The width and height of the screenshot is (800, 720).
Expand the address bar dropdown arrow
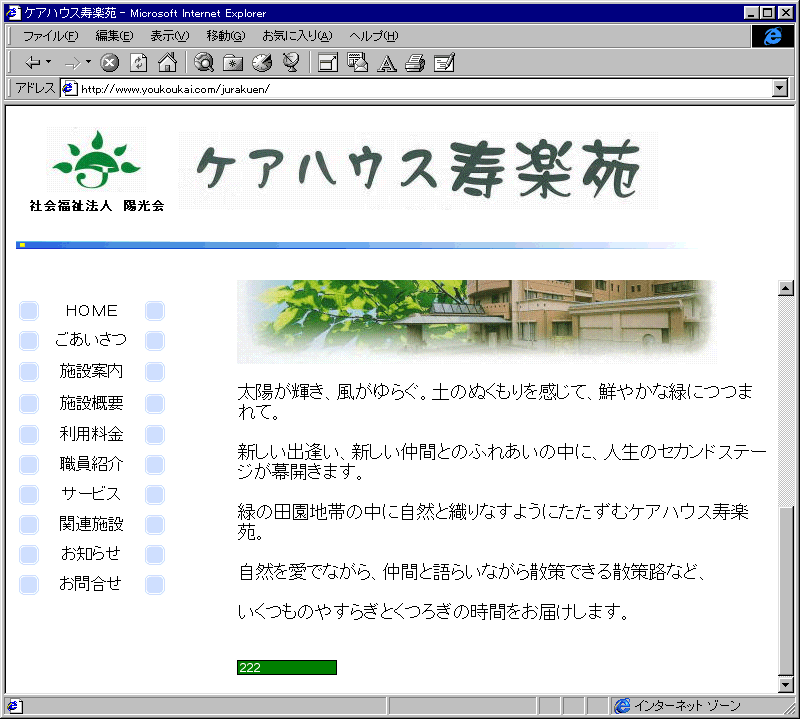(x=780, y=88)
